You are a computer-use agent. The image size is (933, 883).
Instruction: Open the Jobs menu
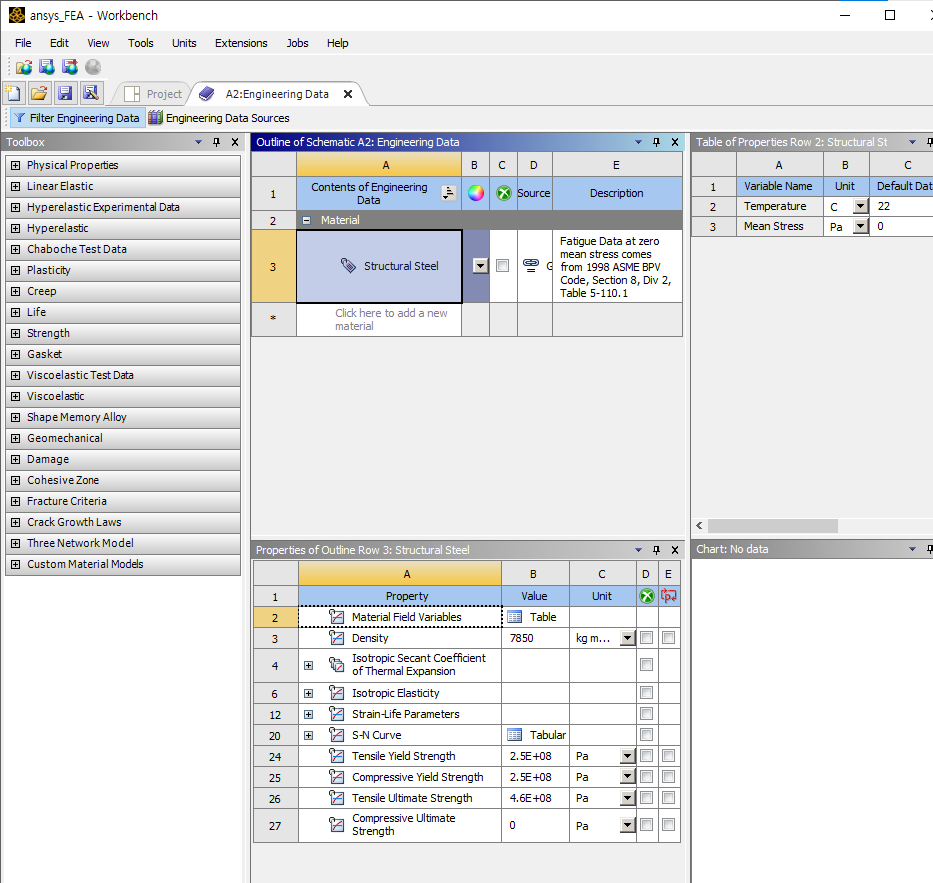pos(298,43)
